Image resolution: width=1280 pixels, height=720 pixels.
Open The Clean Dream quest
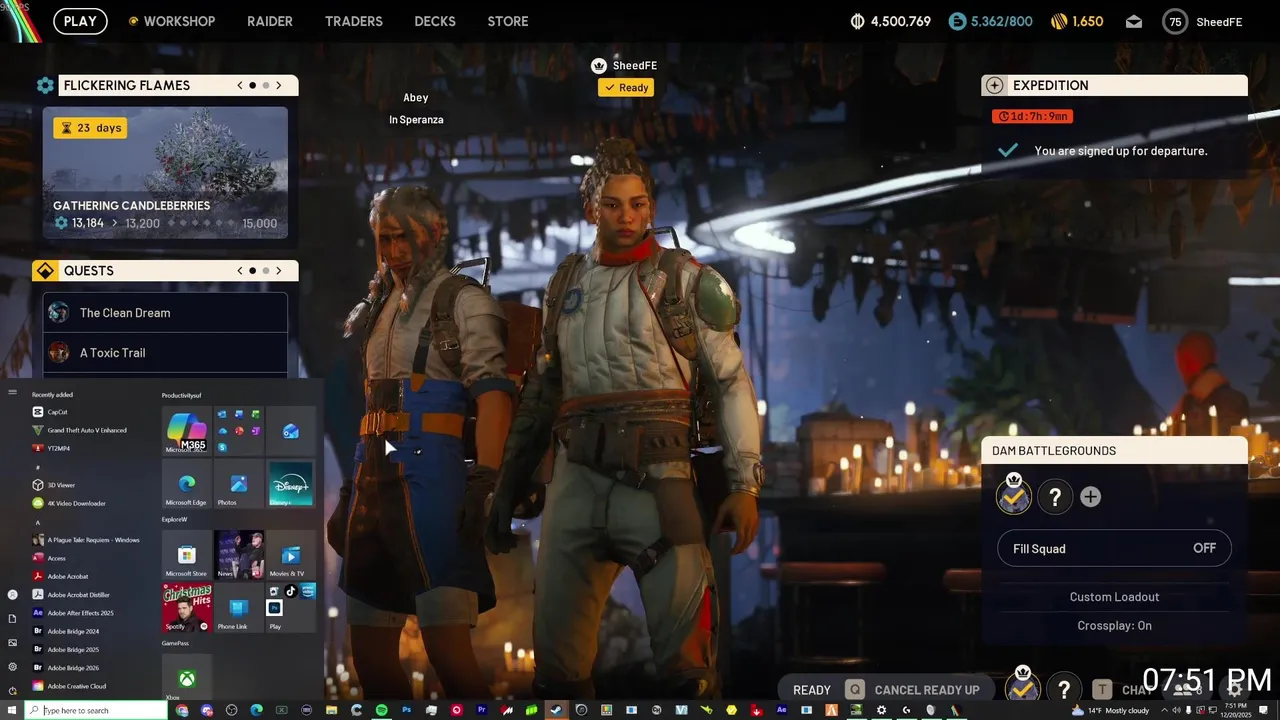[x=165, y=313]
